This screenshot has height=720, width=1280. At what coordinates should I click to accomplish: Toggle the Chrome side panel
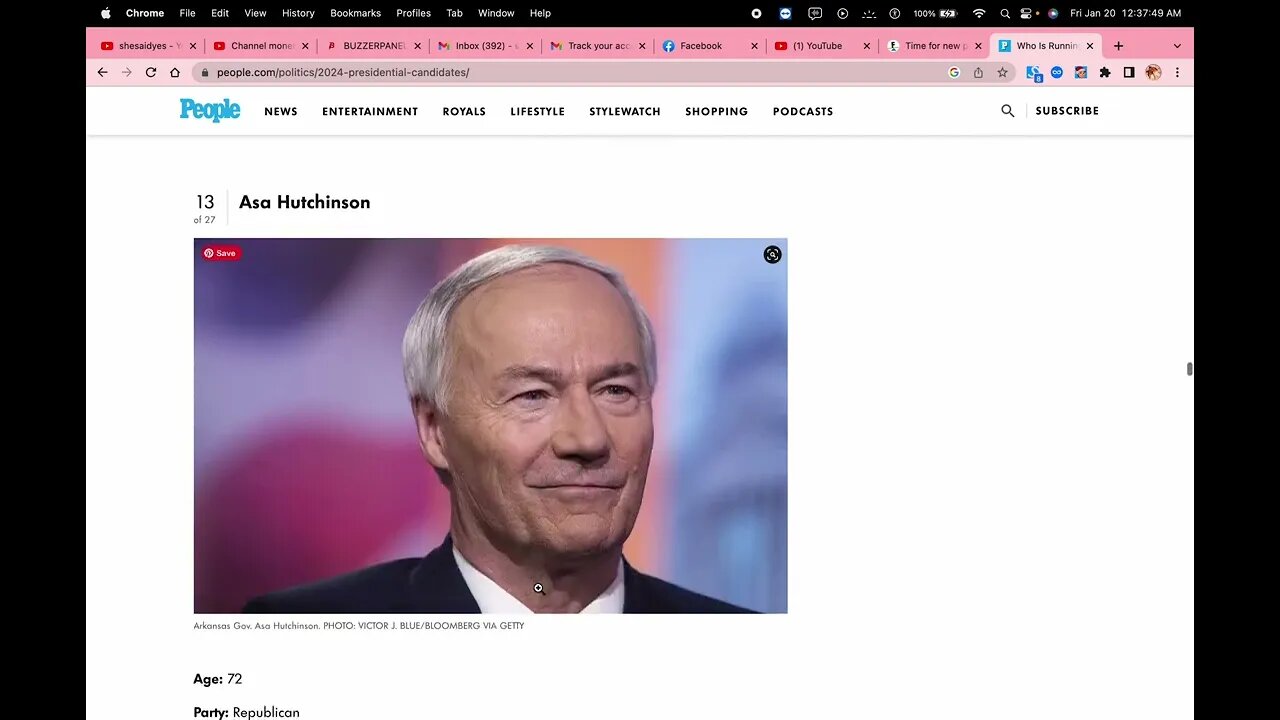point(1129,72)
